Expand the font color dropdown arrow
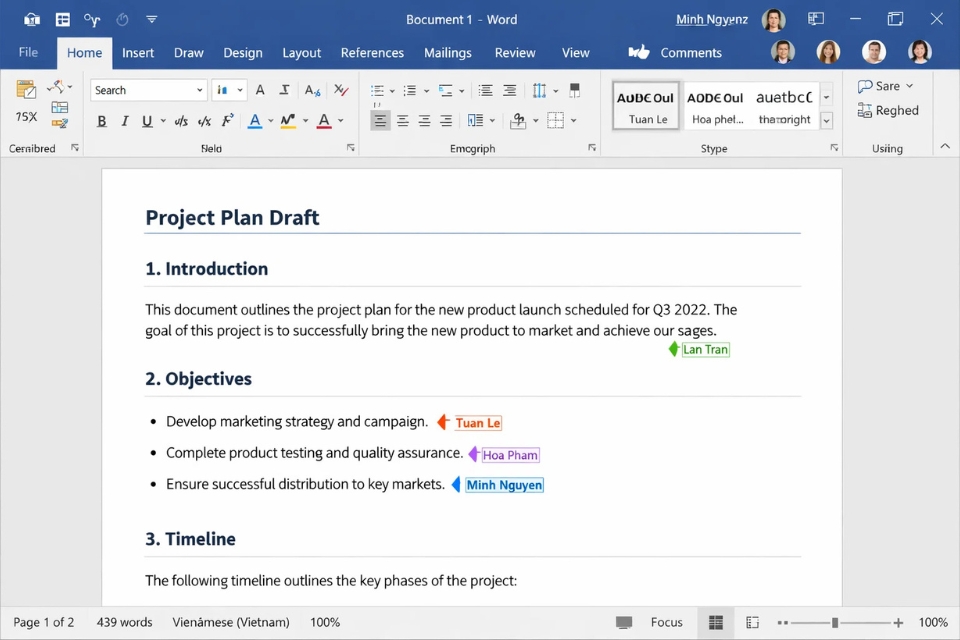960x640 pixels. 338,121
